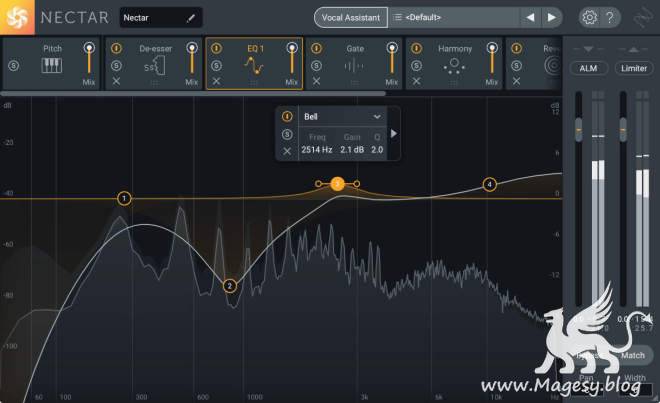This screenshot has height=403, width=660.
Task: Remove the Gate module
Action: coord(317,81)
